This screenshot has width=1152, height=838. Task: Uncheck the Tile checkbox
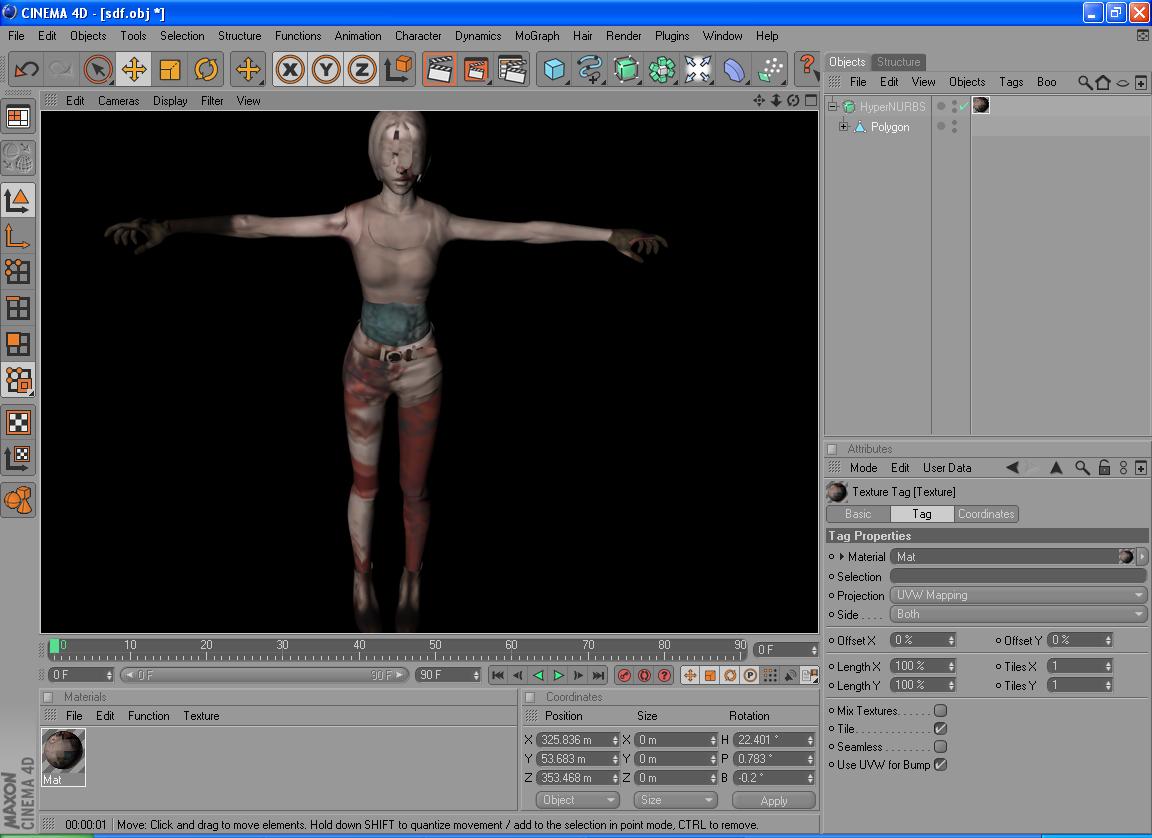click(940, 729)
